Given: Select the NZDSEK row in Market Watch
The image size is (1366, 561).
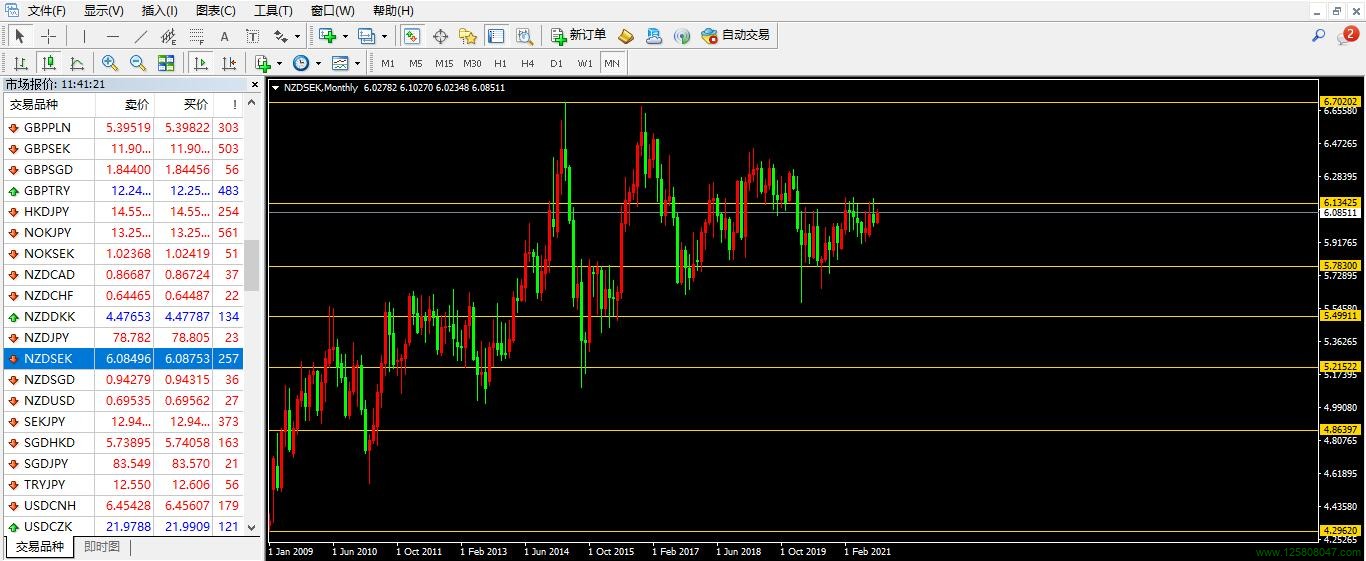Looking at the screenshot, I should (123, 358).
